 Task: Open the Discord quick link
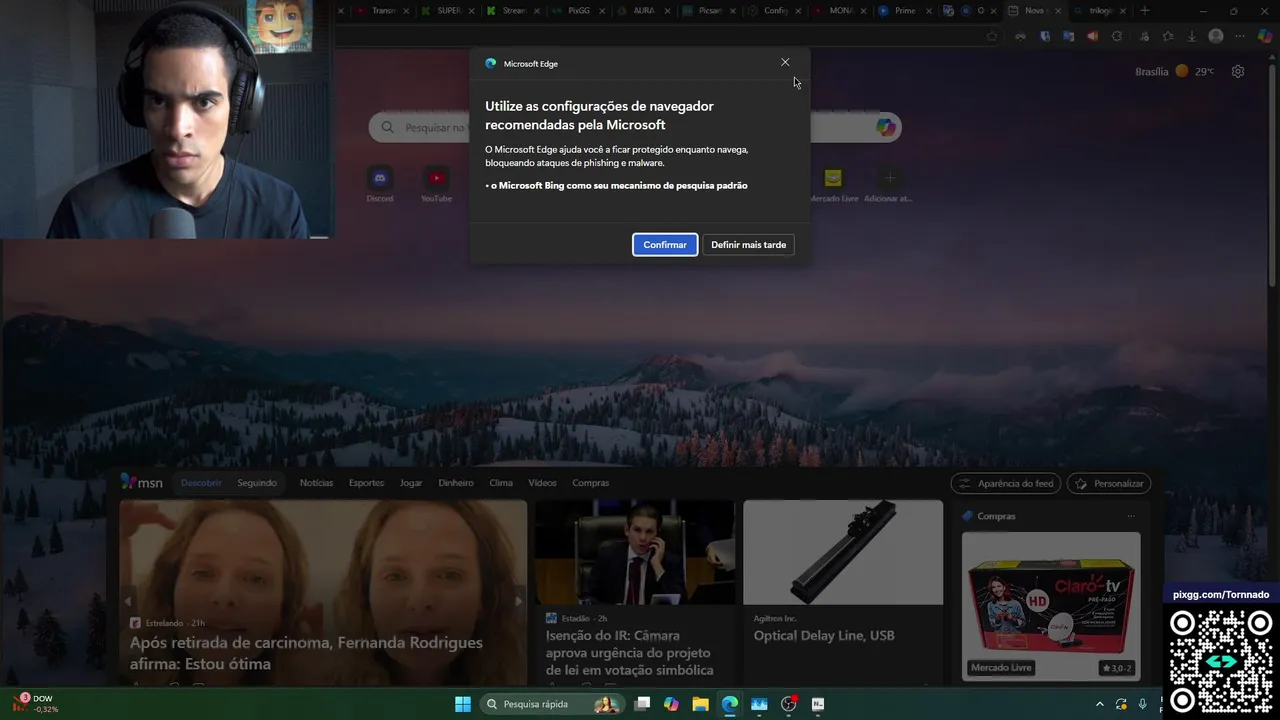point(379,184)
